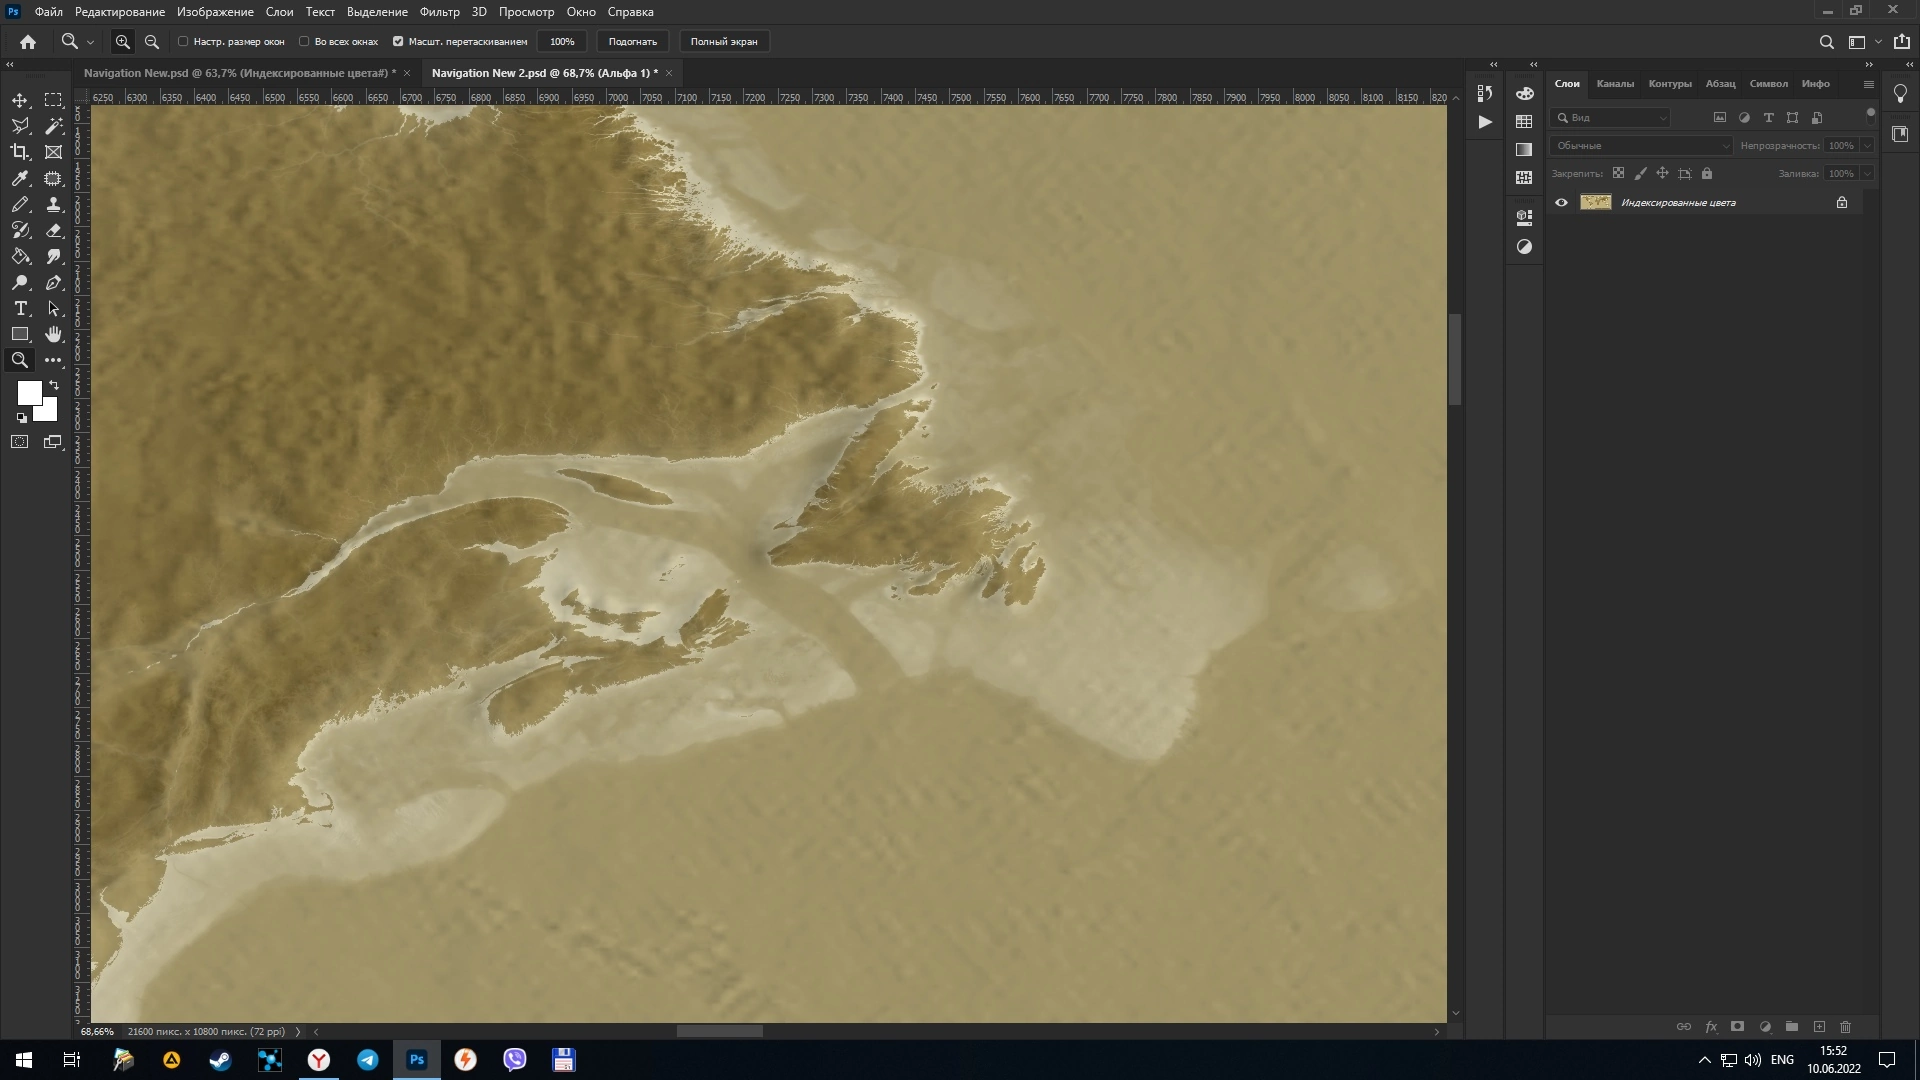Hide the 'Индексированные цвета' layer
1920x1080 pixels.
[1561, 203]
